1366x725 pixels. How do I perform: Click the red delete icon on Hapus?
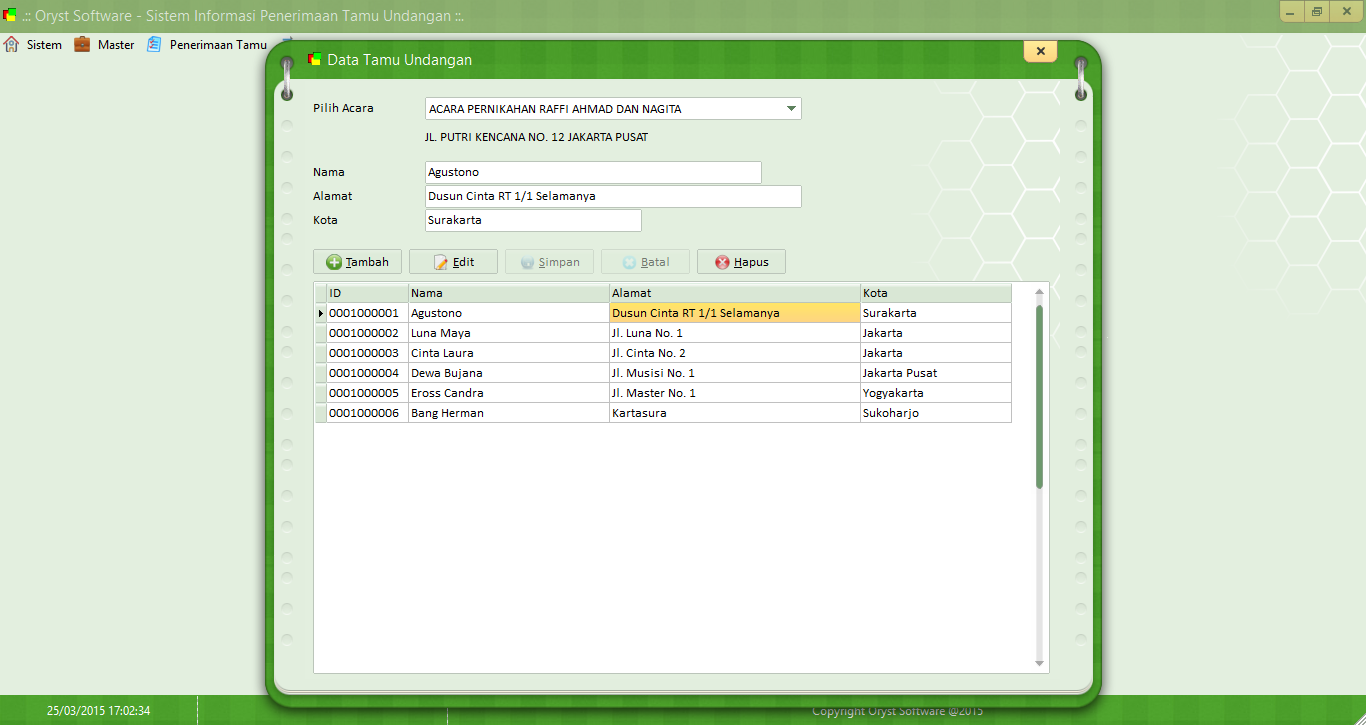720,261
